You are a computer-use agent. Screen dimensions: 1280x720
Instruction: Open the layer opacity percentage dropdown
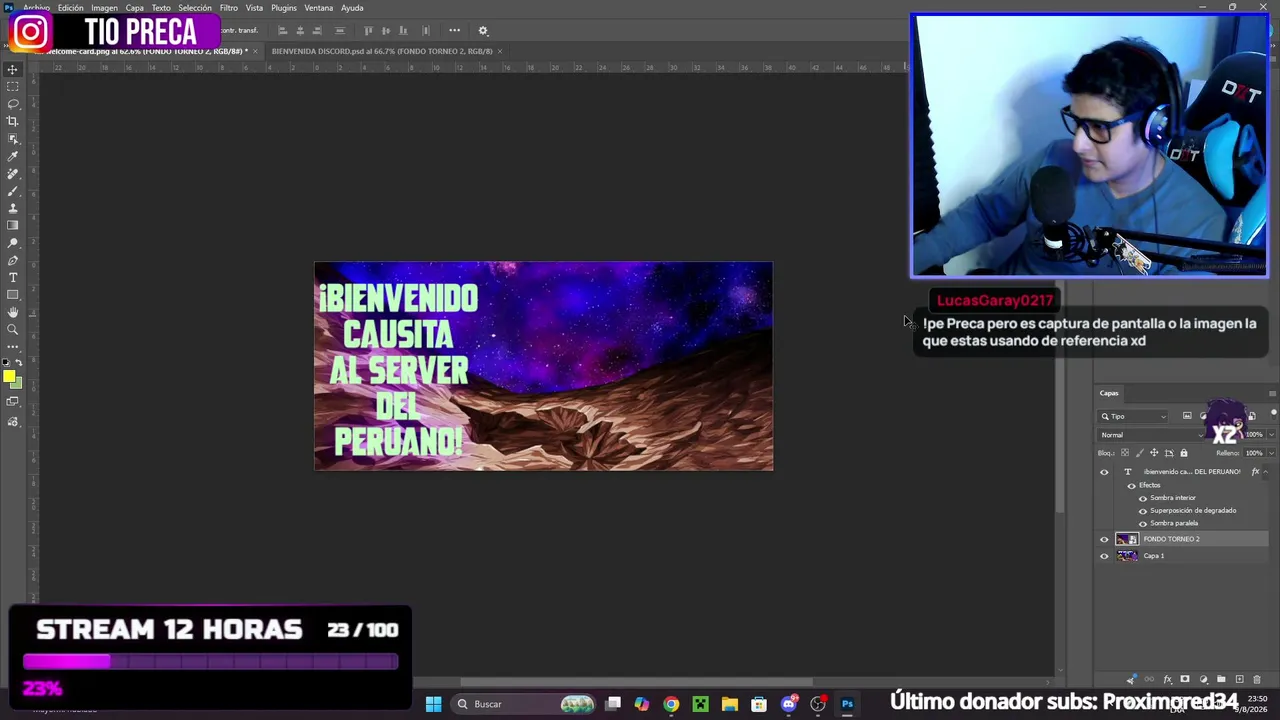pos(1271,435)
